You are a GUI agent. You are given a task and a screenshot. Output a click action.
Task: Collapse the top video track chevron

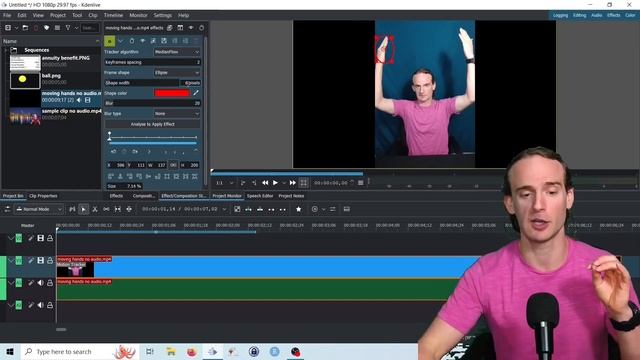point(11,238)
